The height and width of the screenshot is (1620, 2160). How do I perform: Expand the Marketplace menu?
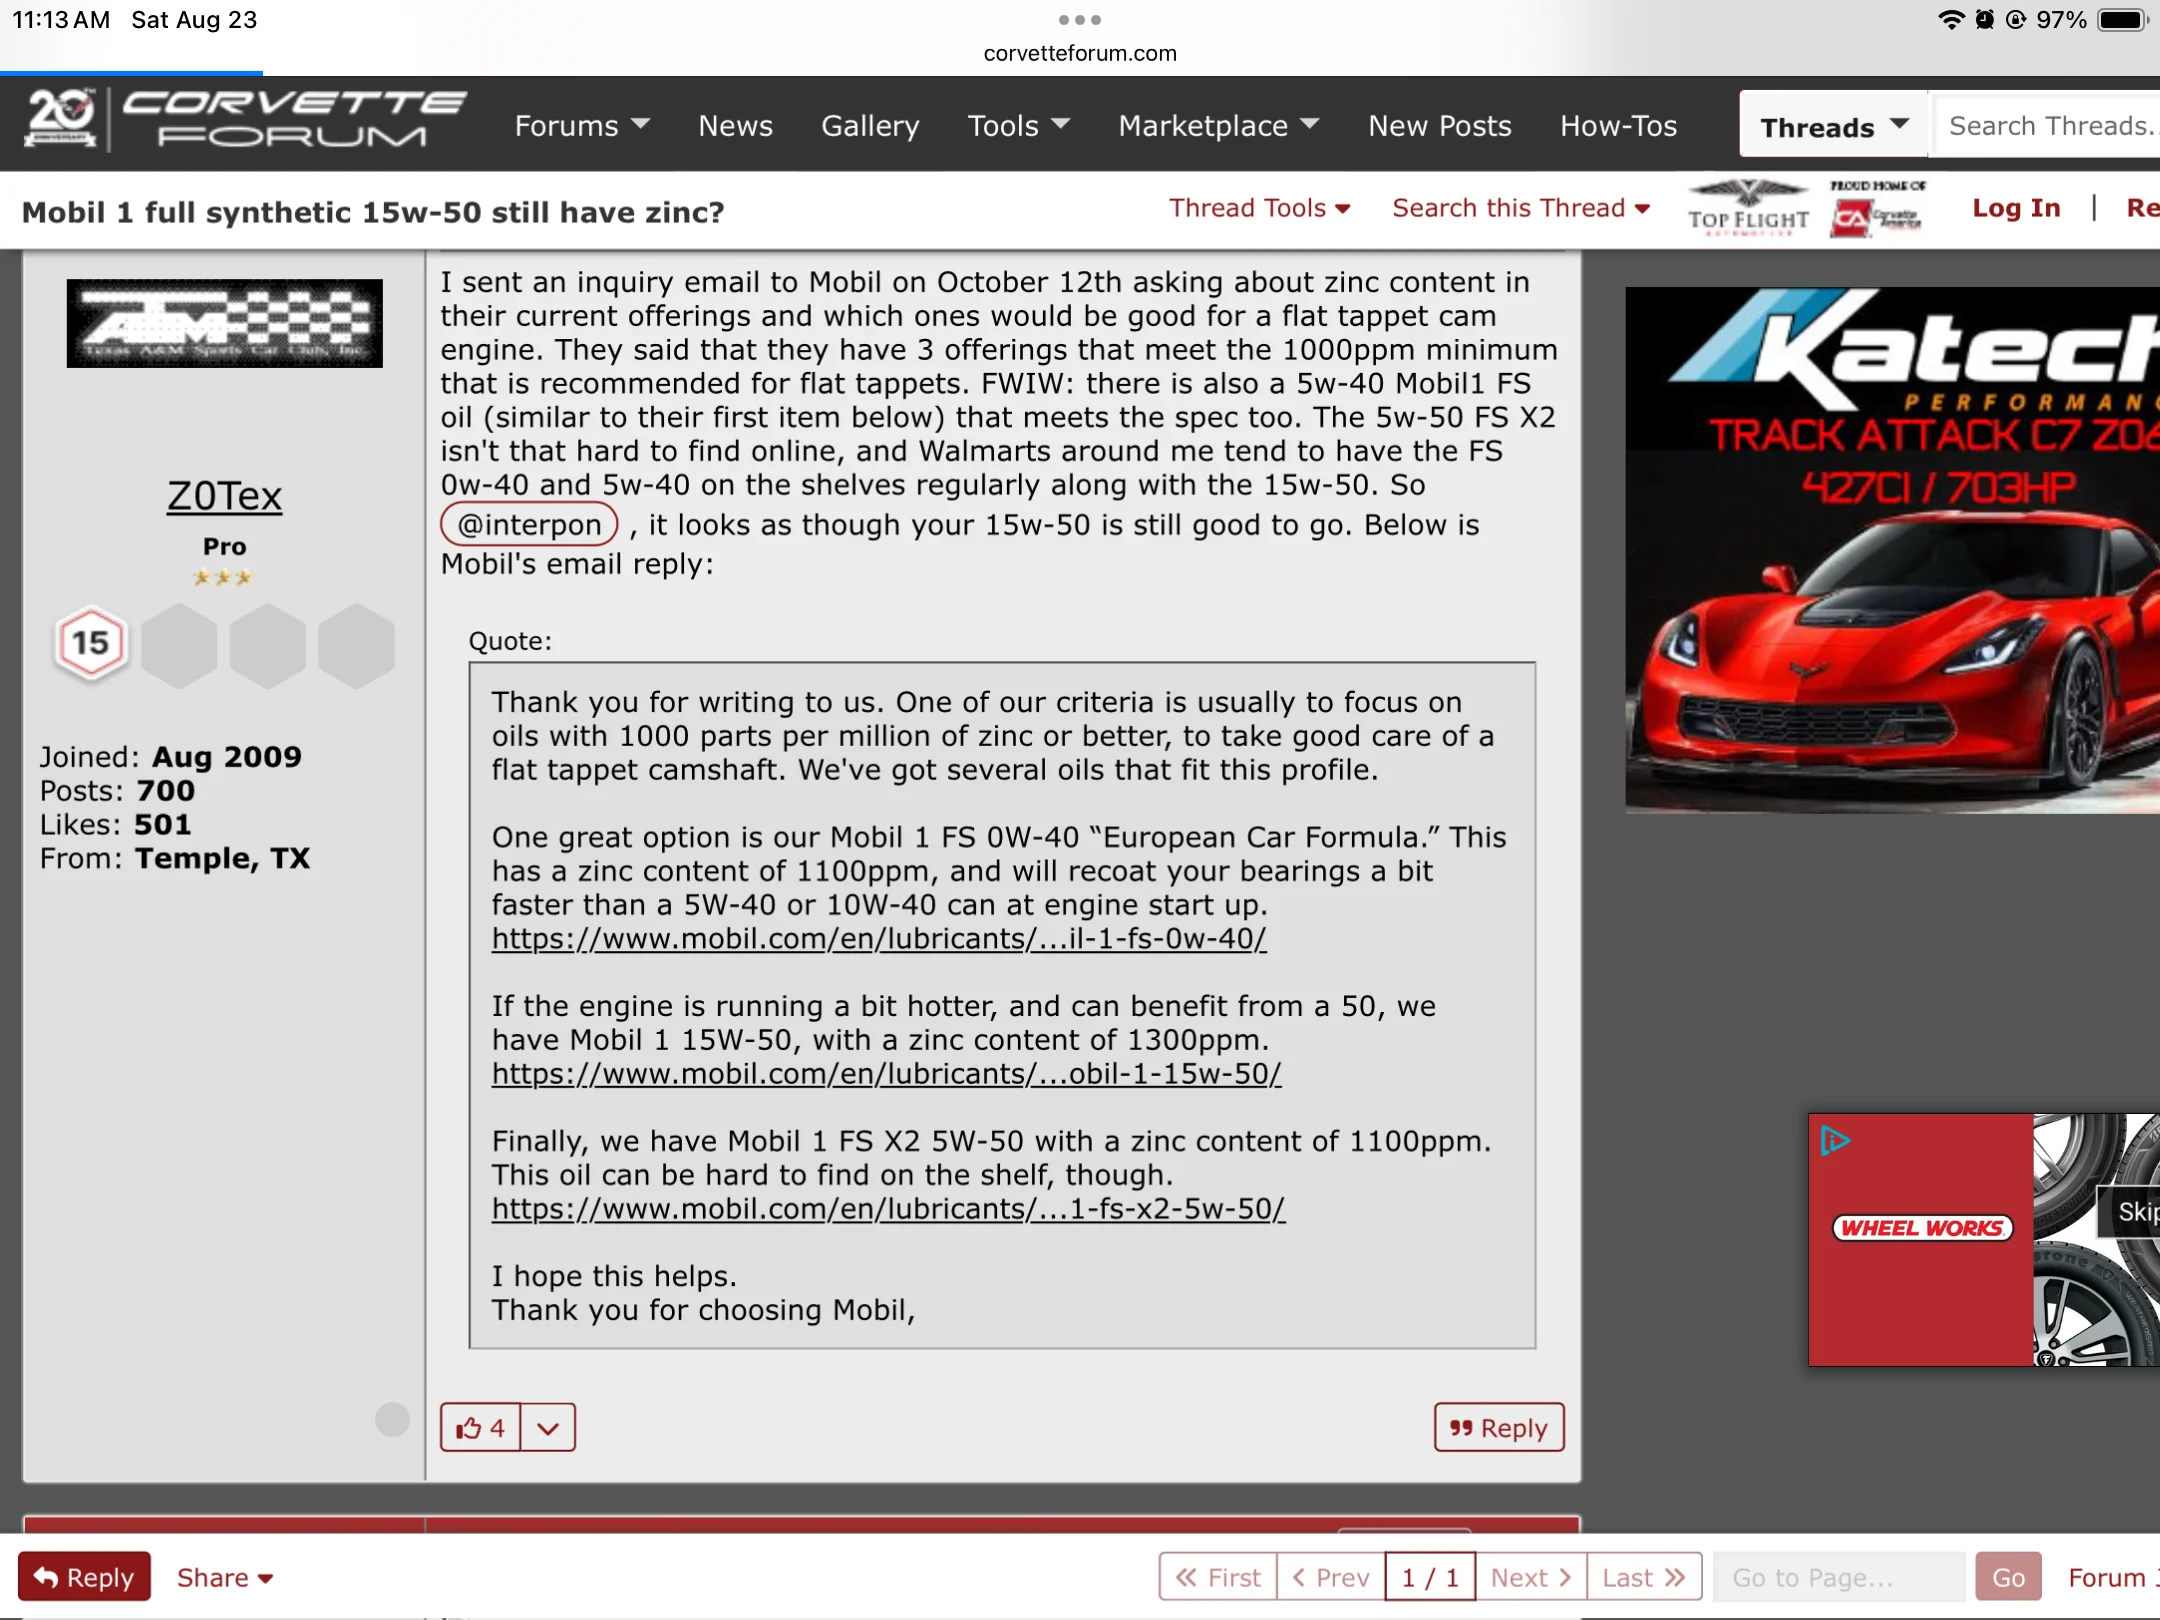click(1218, 126)
